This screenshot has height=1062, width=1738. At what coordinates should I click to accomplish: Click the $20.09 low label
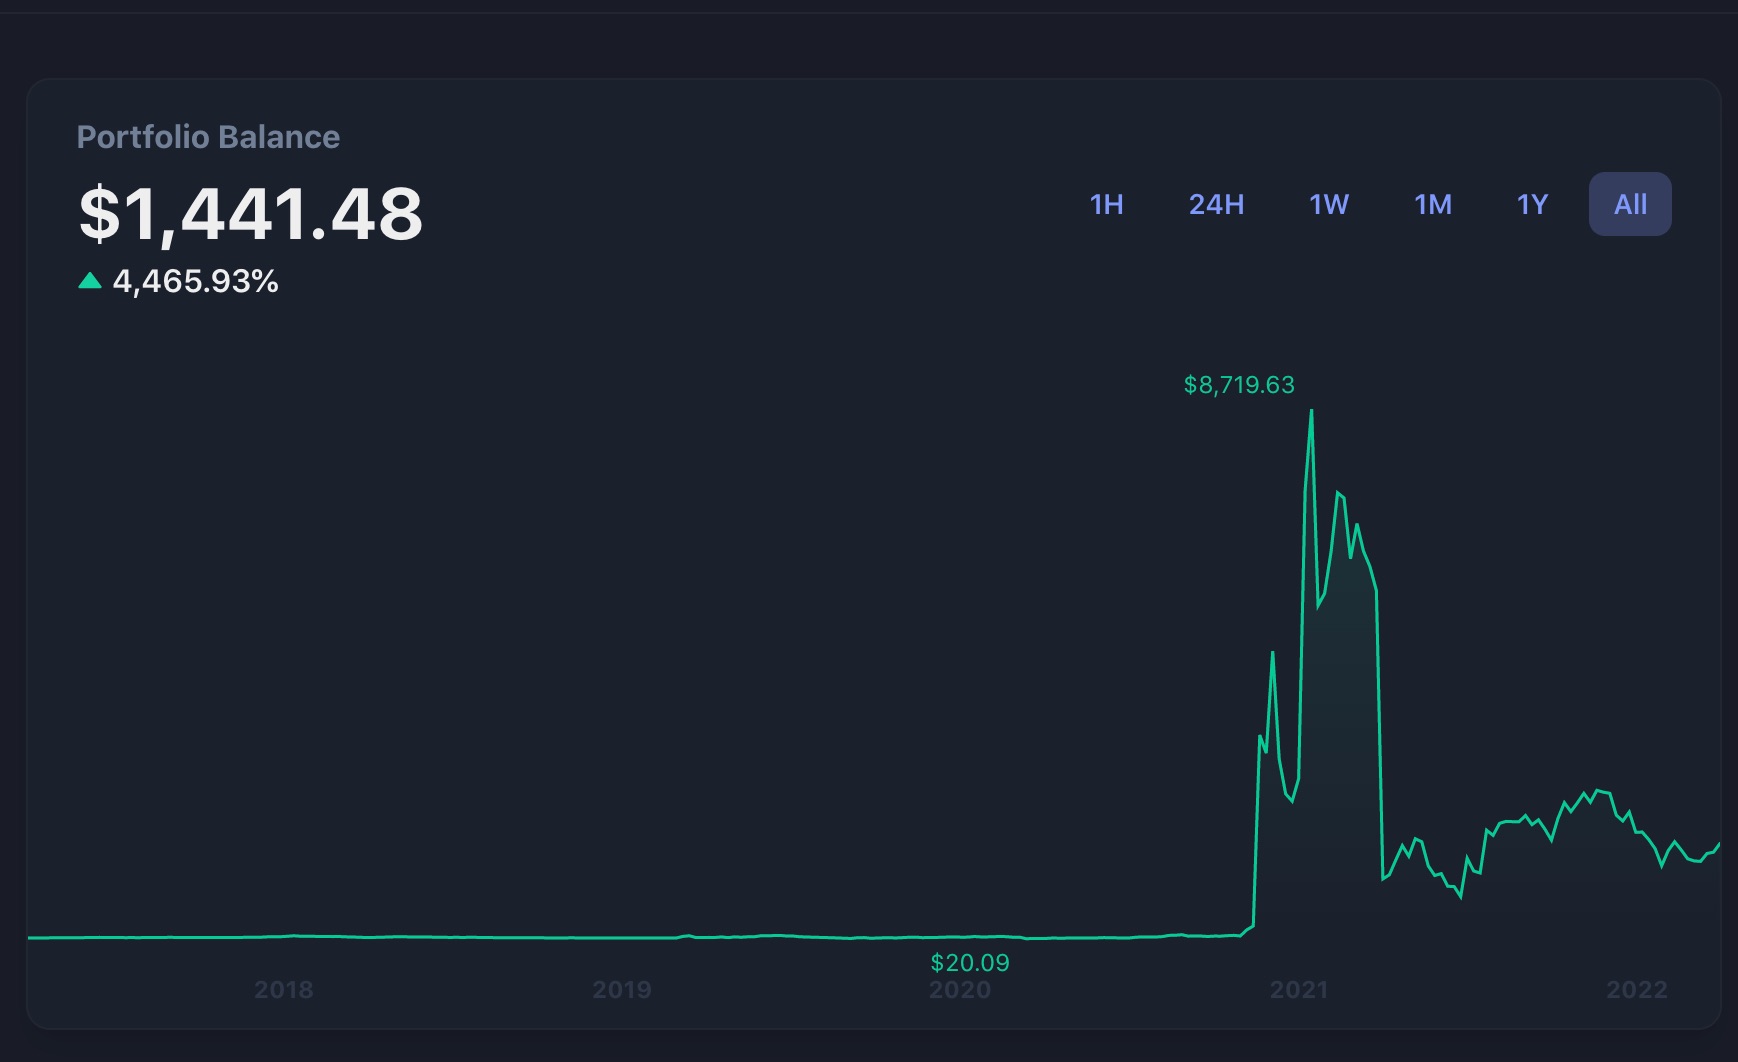pos(969,962)
